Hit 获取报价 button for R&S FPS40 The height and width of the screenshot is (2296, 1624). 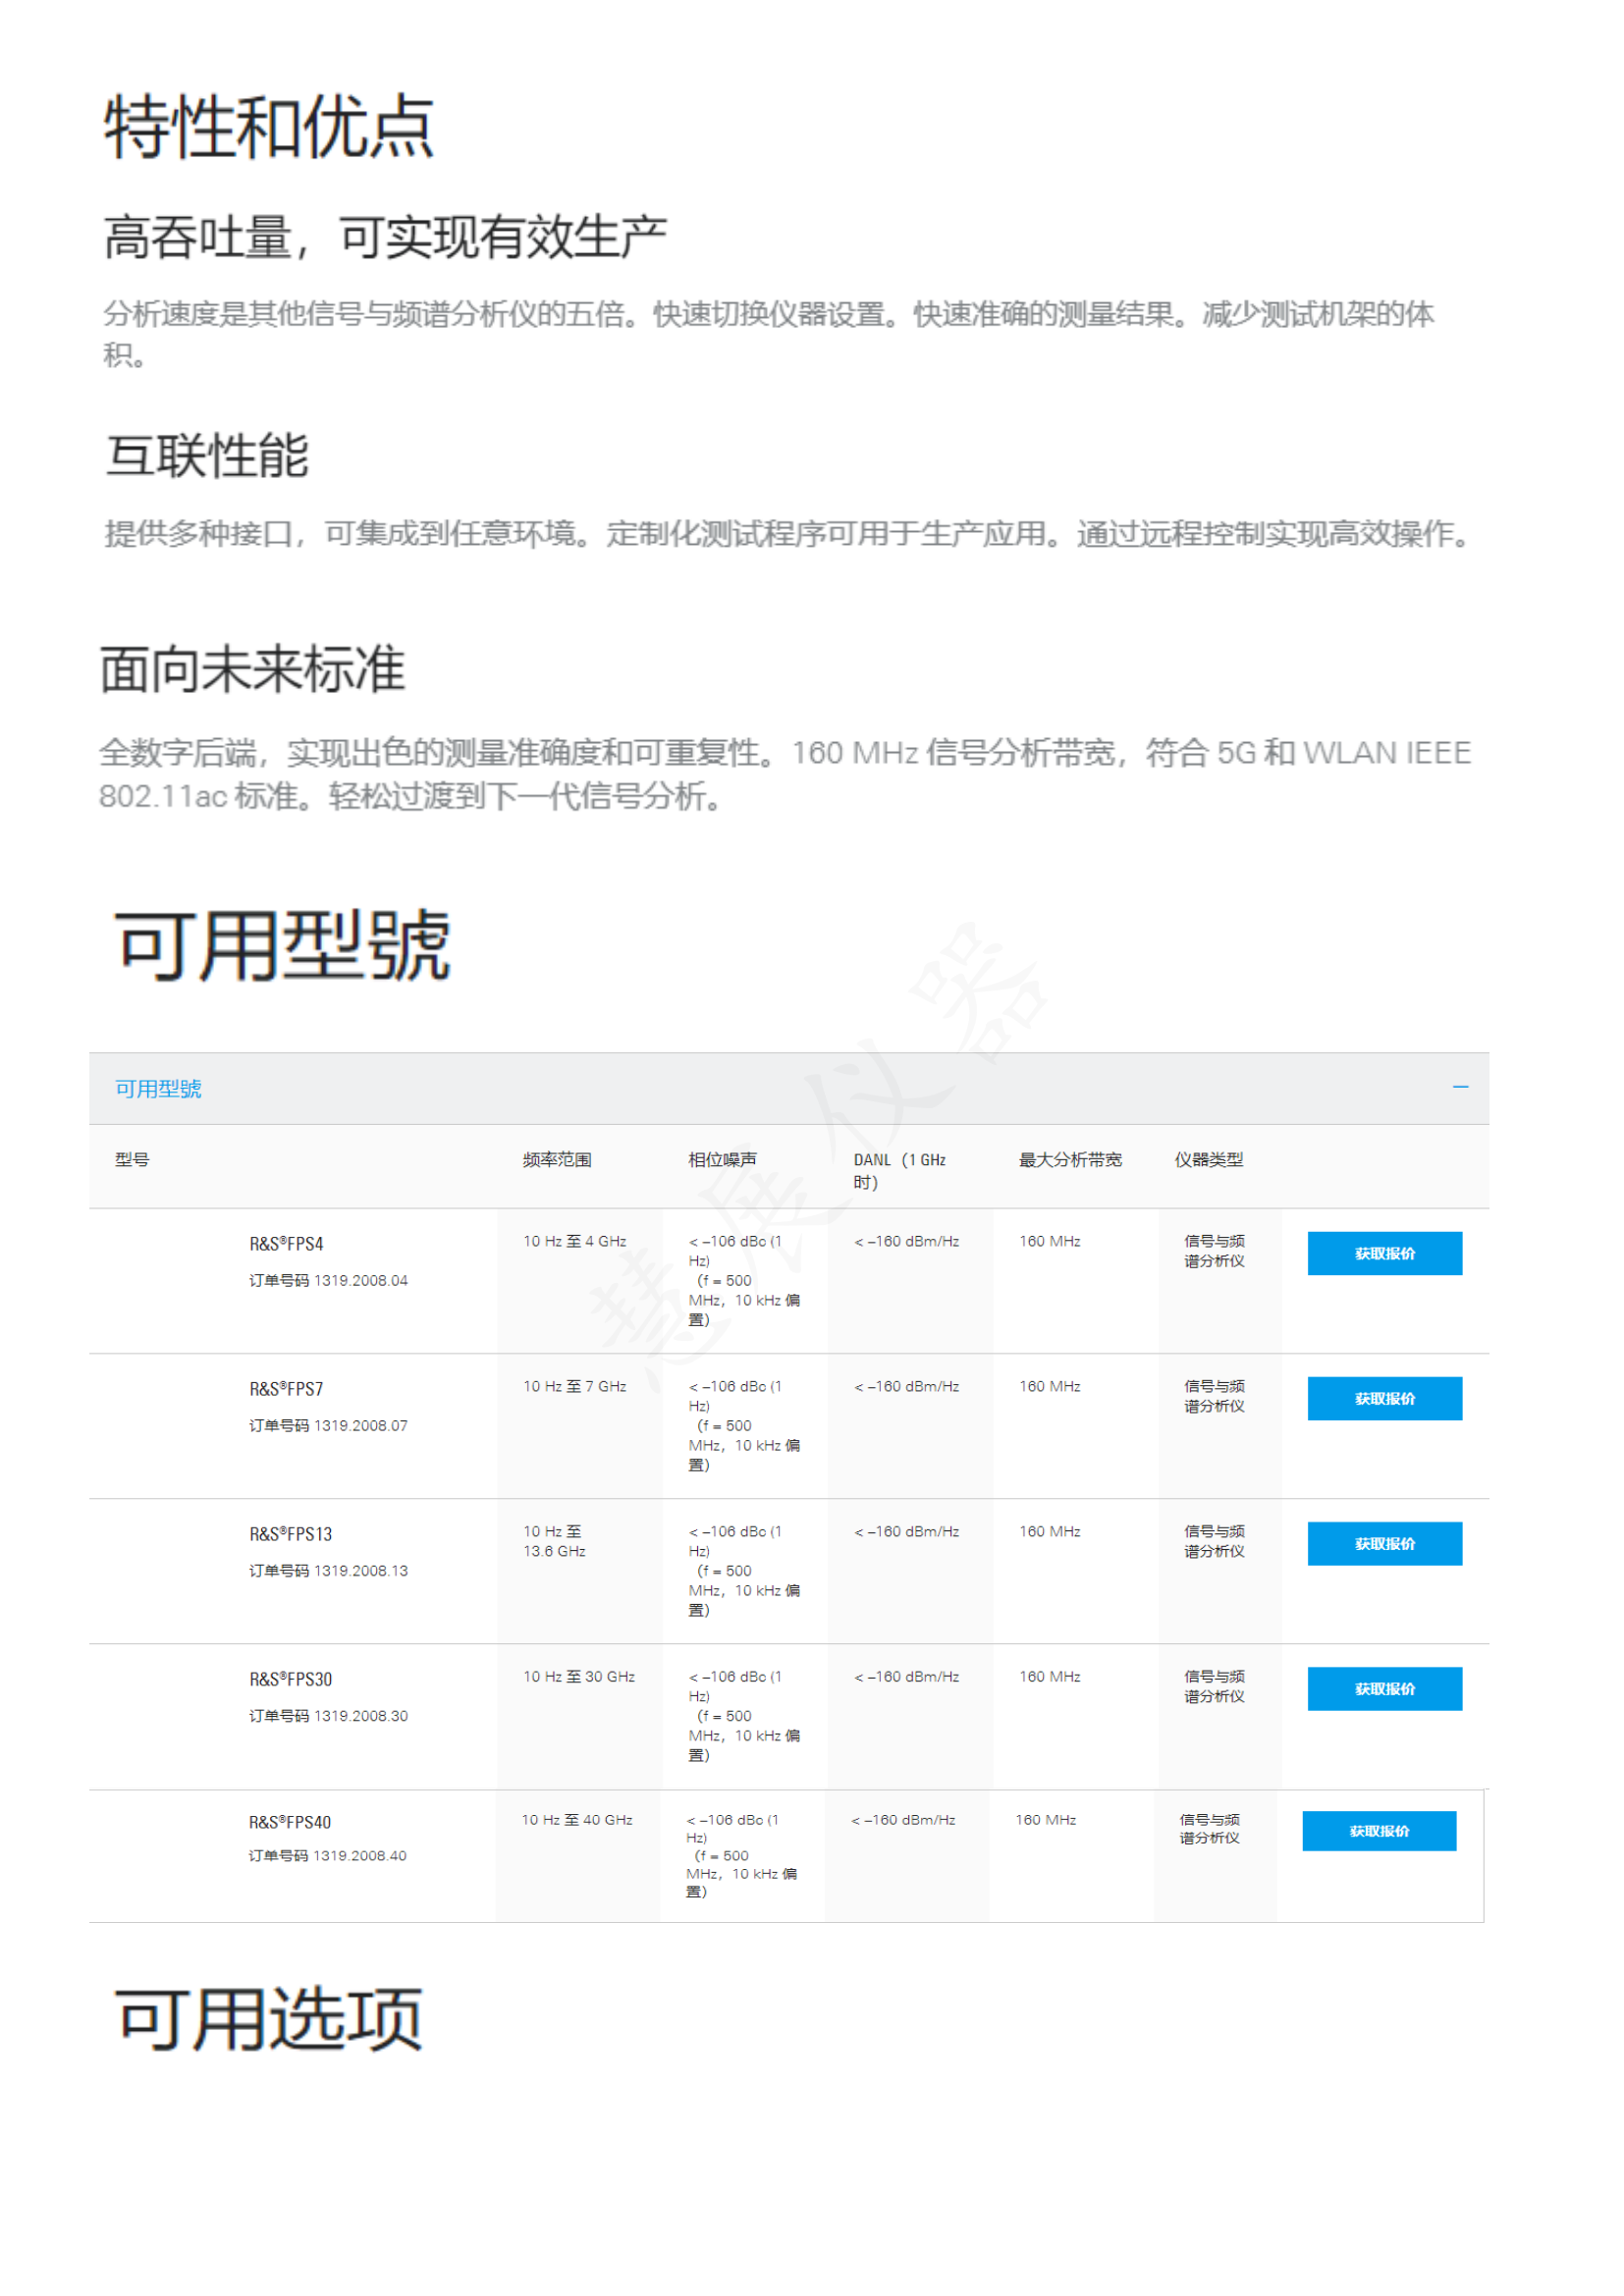1378,1831
